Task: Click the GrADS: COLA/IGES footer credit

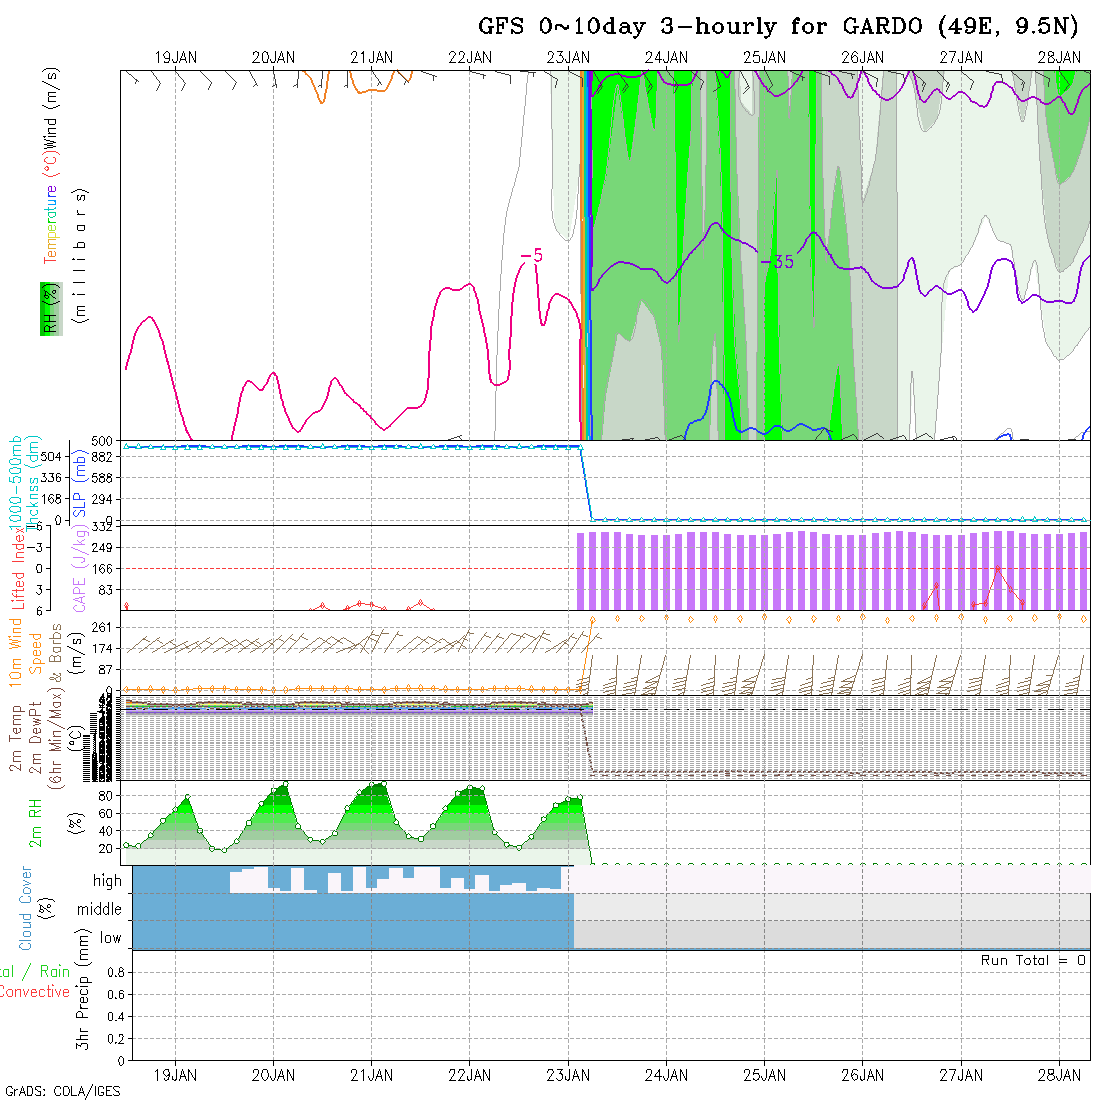Action: (x=62, y=1091)
